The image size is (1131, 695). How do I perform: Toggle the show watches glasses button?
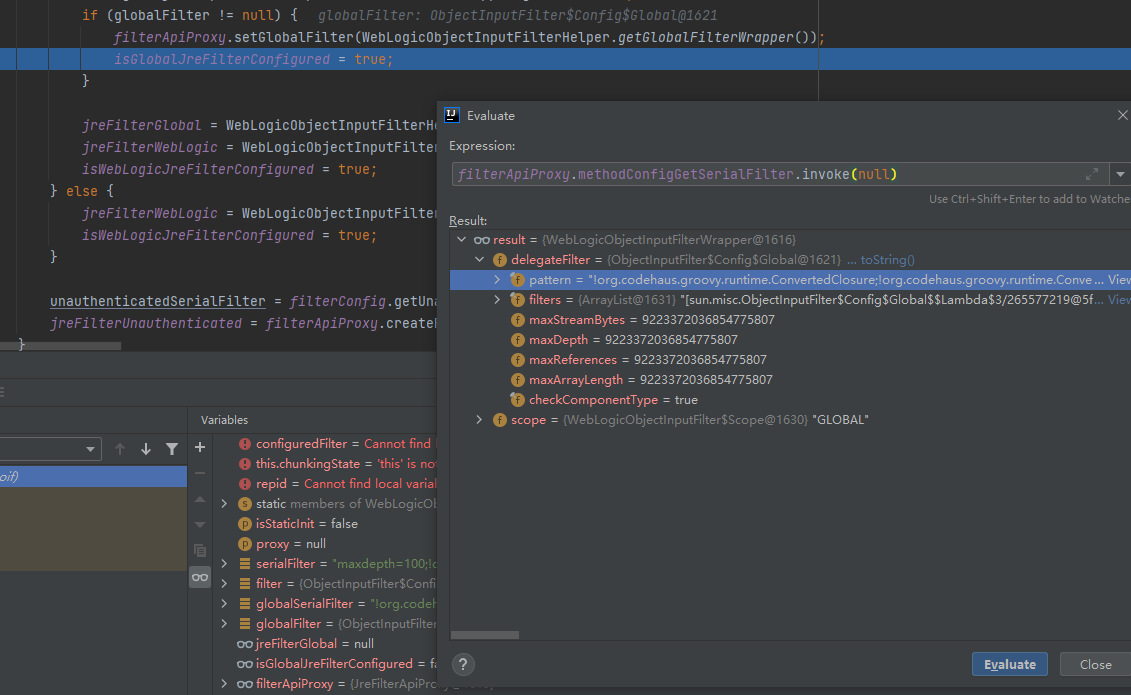(x=200, y=577)
